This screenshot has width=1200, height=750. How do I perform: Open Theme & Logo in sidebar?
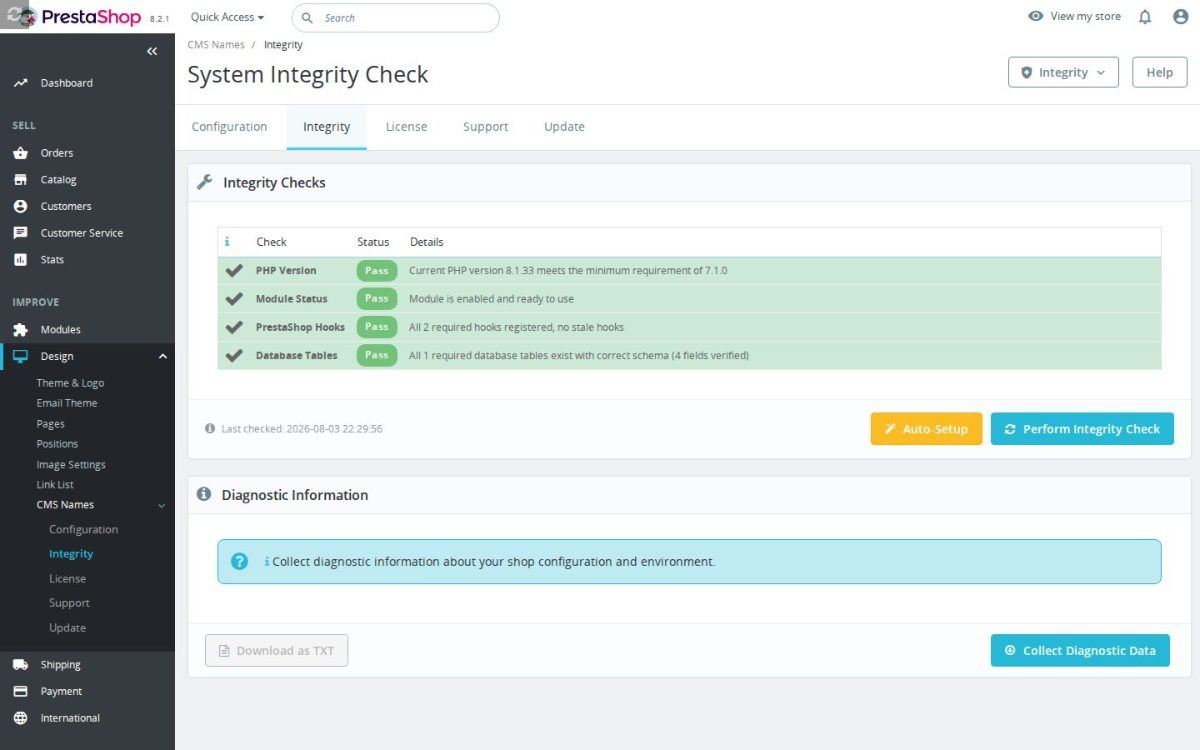[70, 383]
